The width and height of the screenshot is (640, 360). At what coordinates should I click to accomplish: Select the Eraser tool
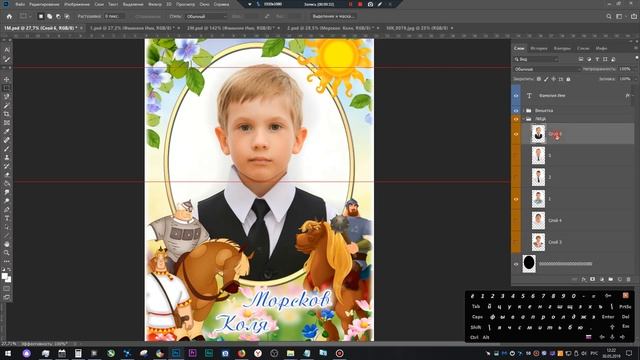7,175
